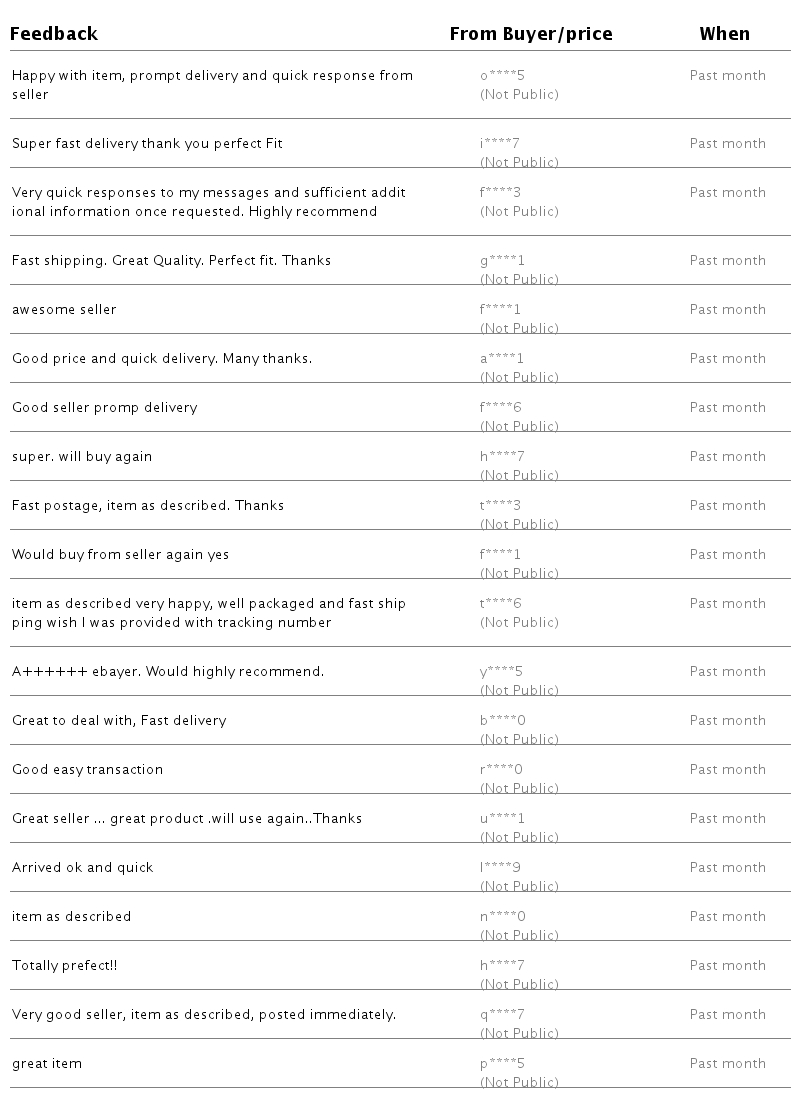
Task: Click buyer l****9
Action: tap(501, 868)
